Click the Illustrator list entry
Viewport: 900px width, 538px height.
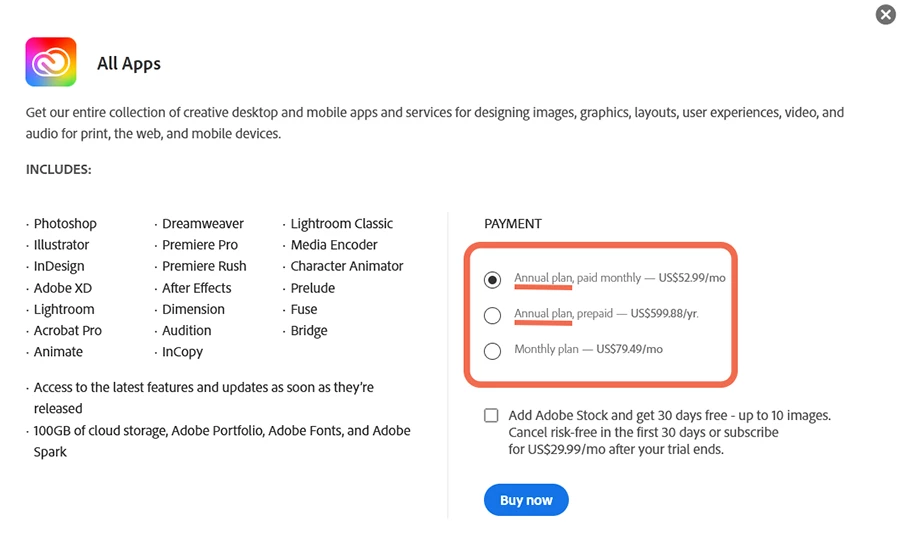coord(61,245)
